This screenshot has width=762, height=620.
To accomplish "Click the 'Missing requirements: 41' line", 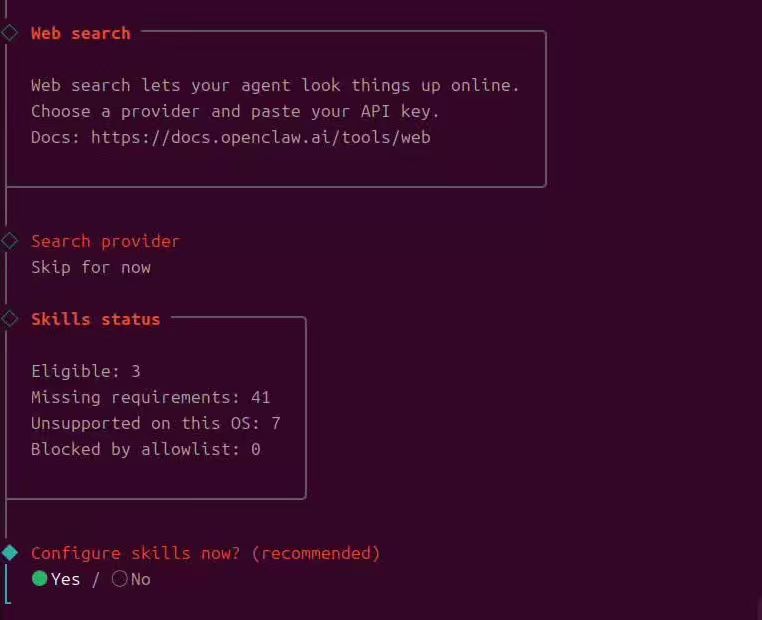I will [150, 397].
